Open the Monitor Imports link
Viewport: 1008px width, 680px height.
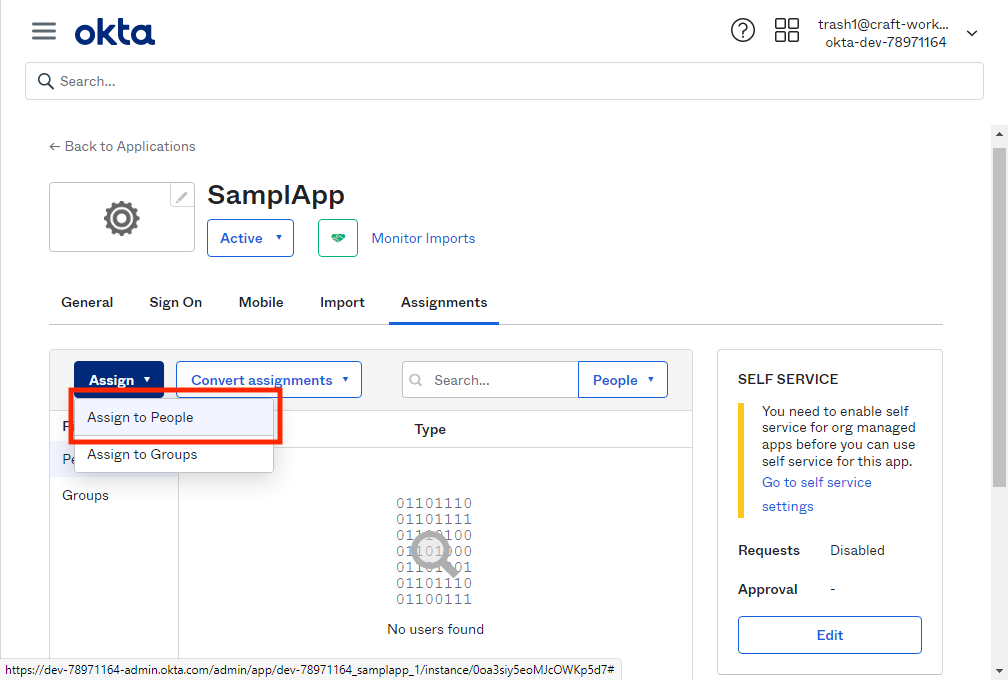tap(423, 238)
